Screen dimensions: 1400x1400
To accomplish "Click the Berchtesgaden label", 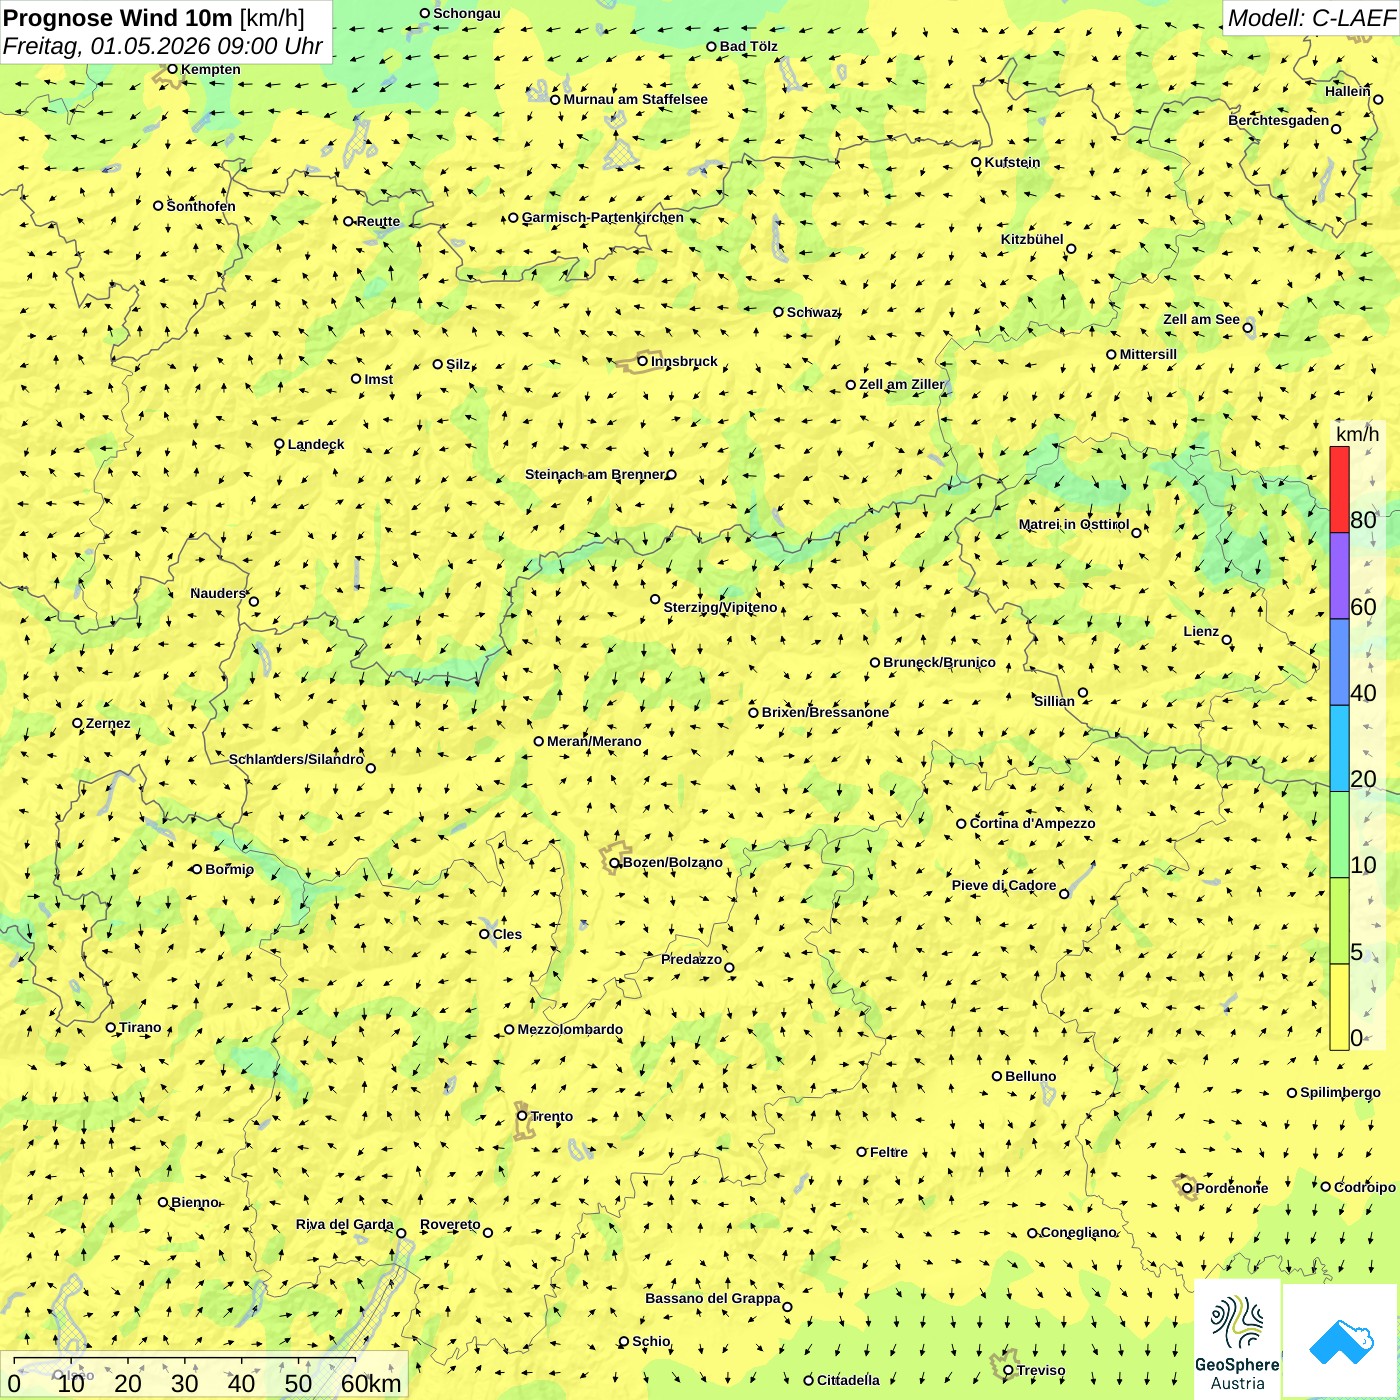I will 1279,120.
